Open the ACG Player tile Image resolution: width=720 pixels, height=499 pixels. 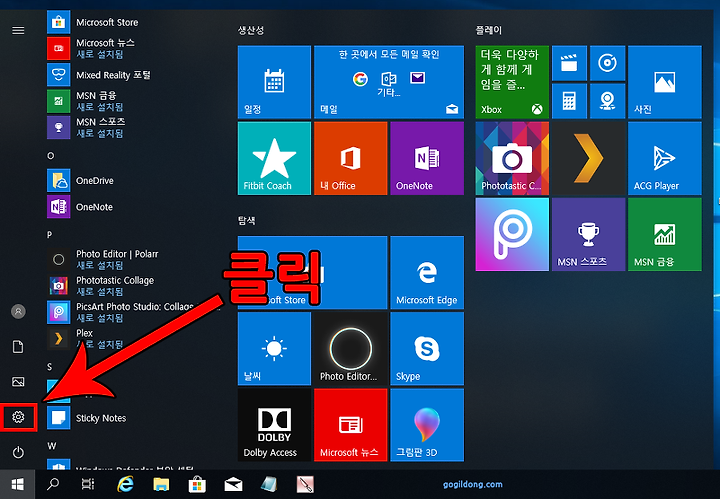664,158
